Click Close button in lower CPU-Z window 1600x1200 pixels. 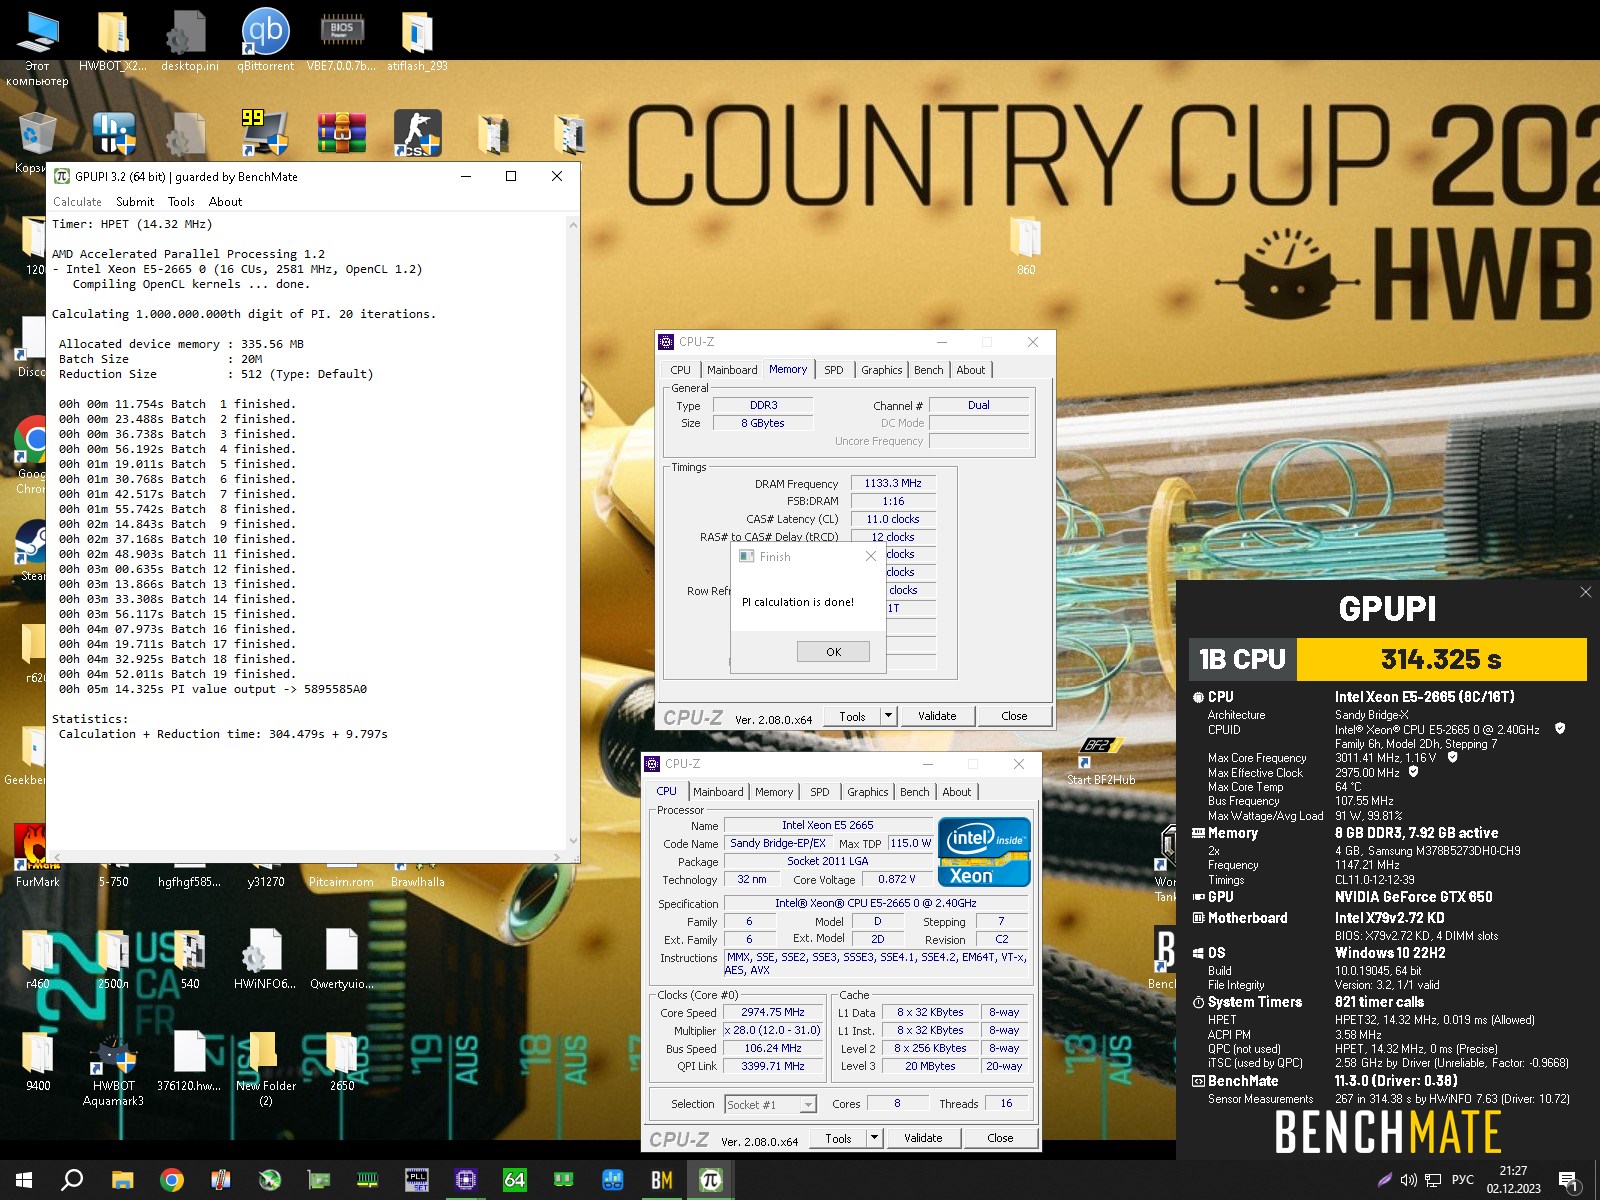pos(1000,1138)
